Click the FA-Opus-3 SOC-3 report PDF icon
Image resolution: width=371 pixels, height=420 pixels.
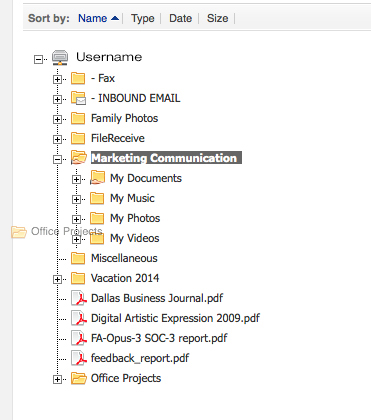79,338
